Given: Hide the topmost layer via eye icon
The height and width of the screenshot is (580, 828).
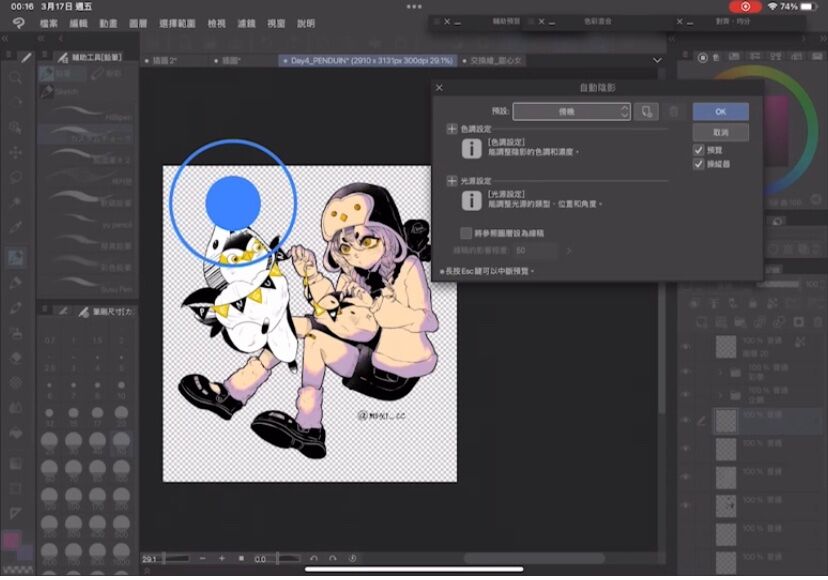Looking at the screenshot, I should [686, 347].
